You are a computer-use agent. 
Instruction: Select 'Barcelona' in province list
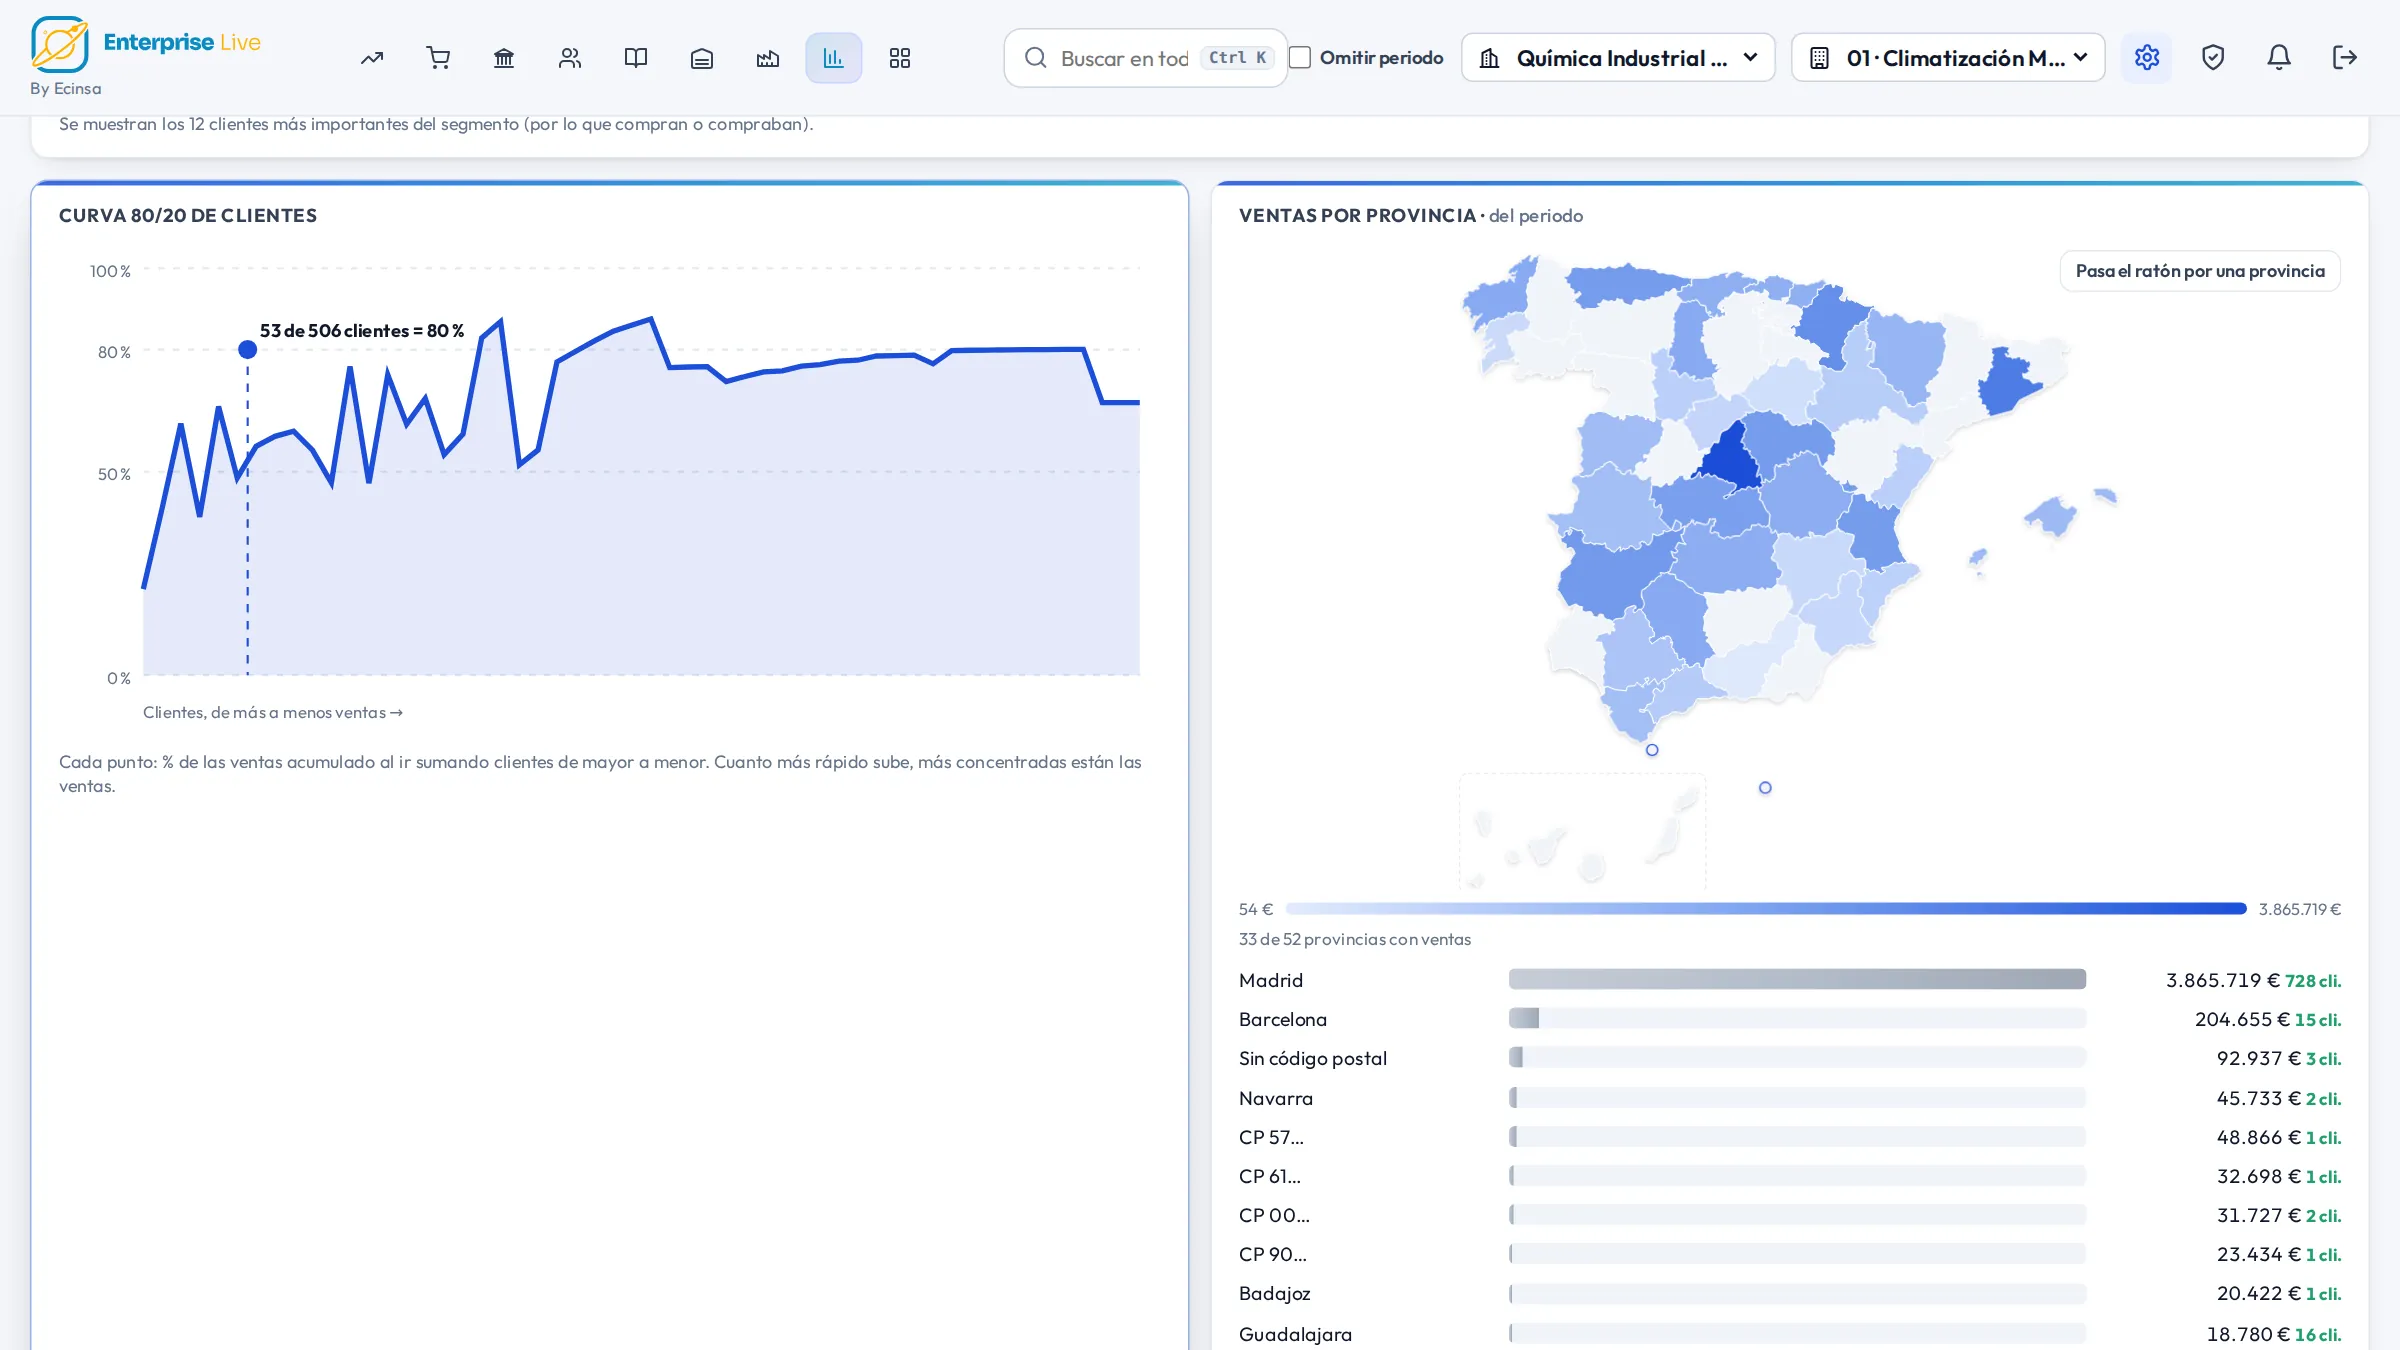point(1283,1019)
